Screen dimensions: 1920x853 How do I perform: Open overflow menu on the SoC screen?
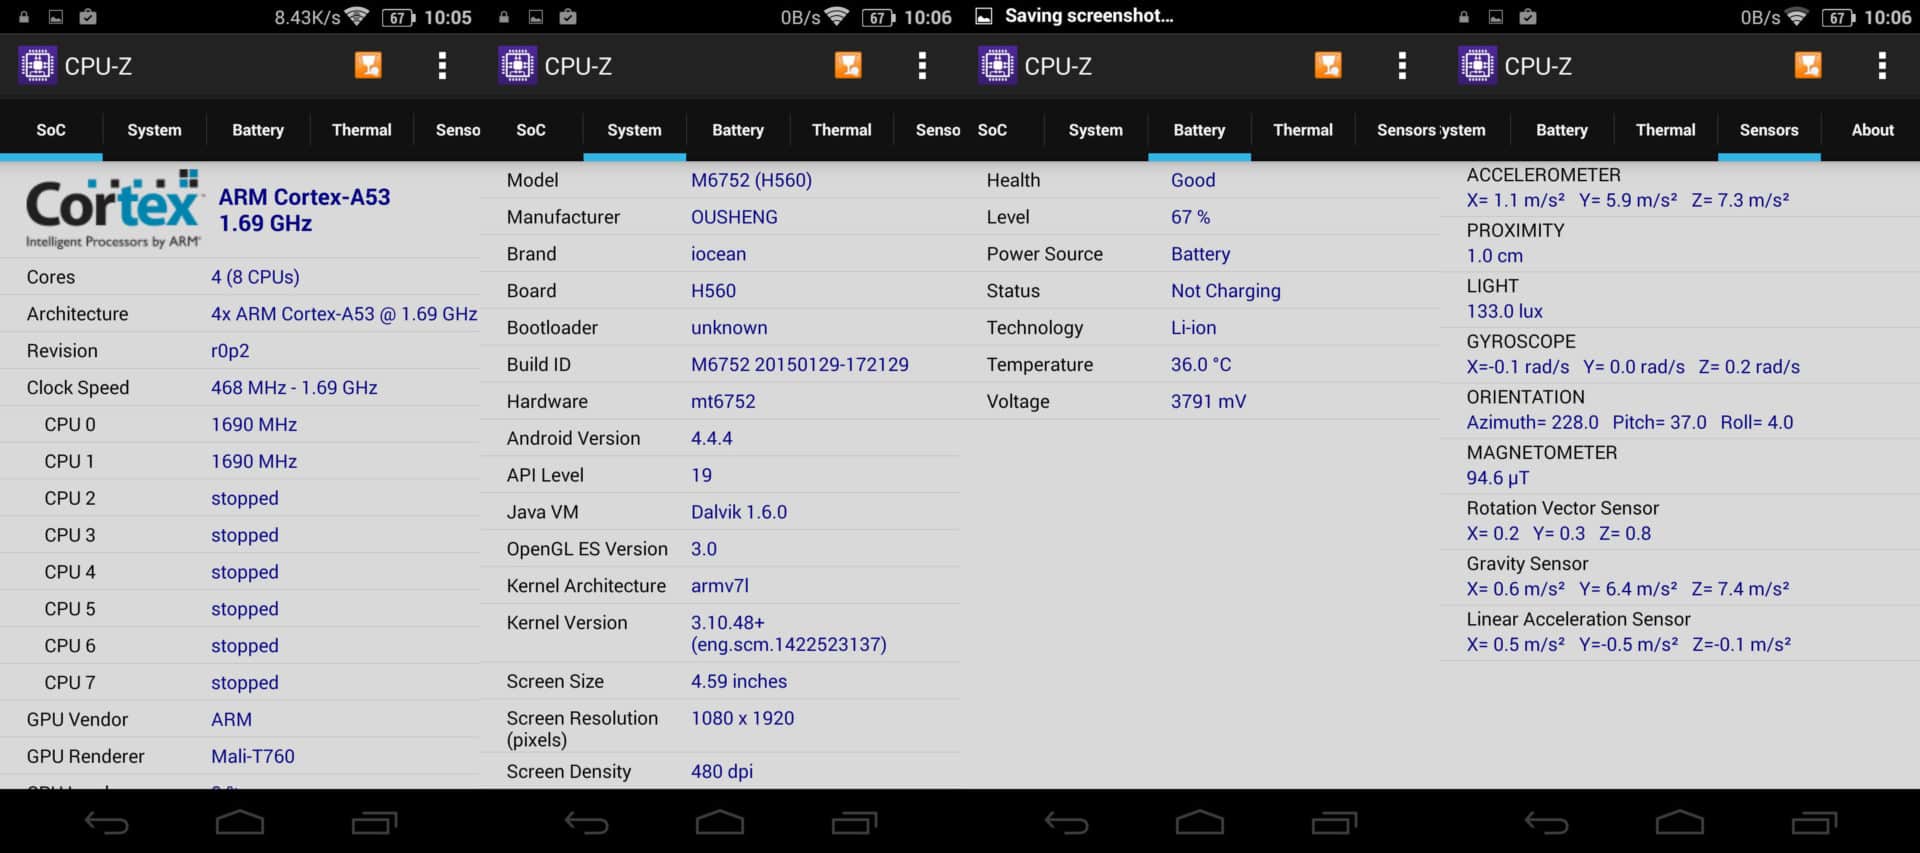tap(442, 66)
